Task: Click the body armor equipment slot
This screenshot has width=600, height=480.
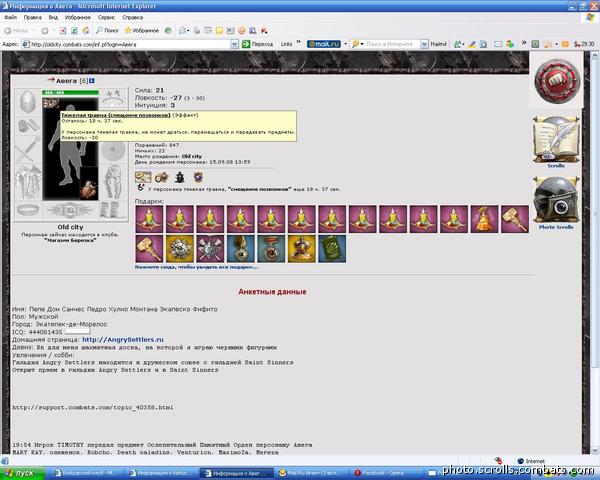Action: tap(28, 183)
